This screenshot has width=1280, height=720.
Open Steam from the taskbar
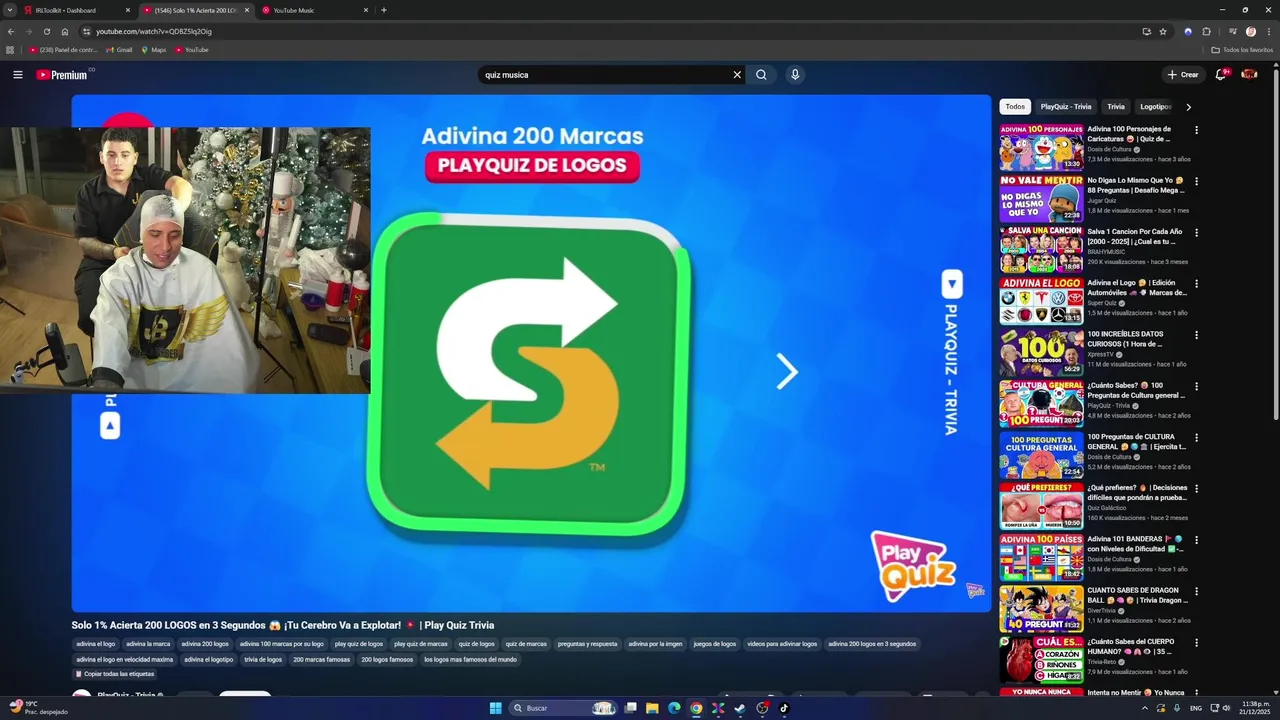740,708
